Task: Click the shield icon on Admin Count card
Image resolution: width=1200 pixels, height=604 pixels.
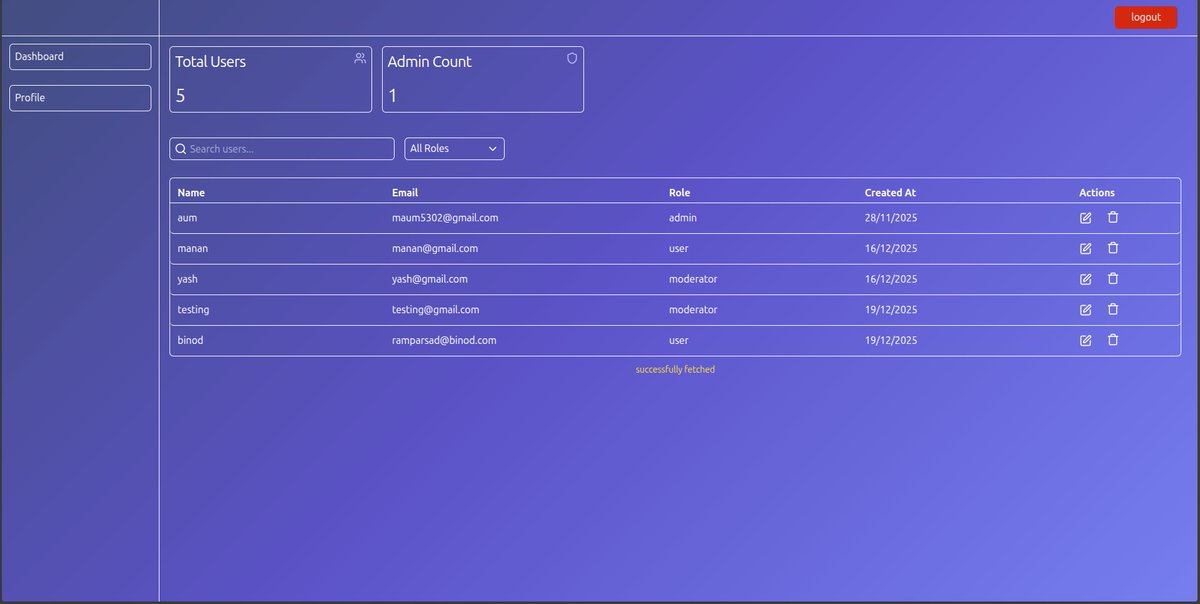Action: click(572, 58)
